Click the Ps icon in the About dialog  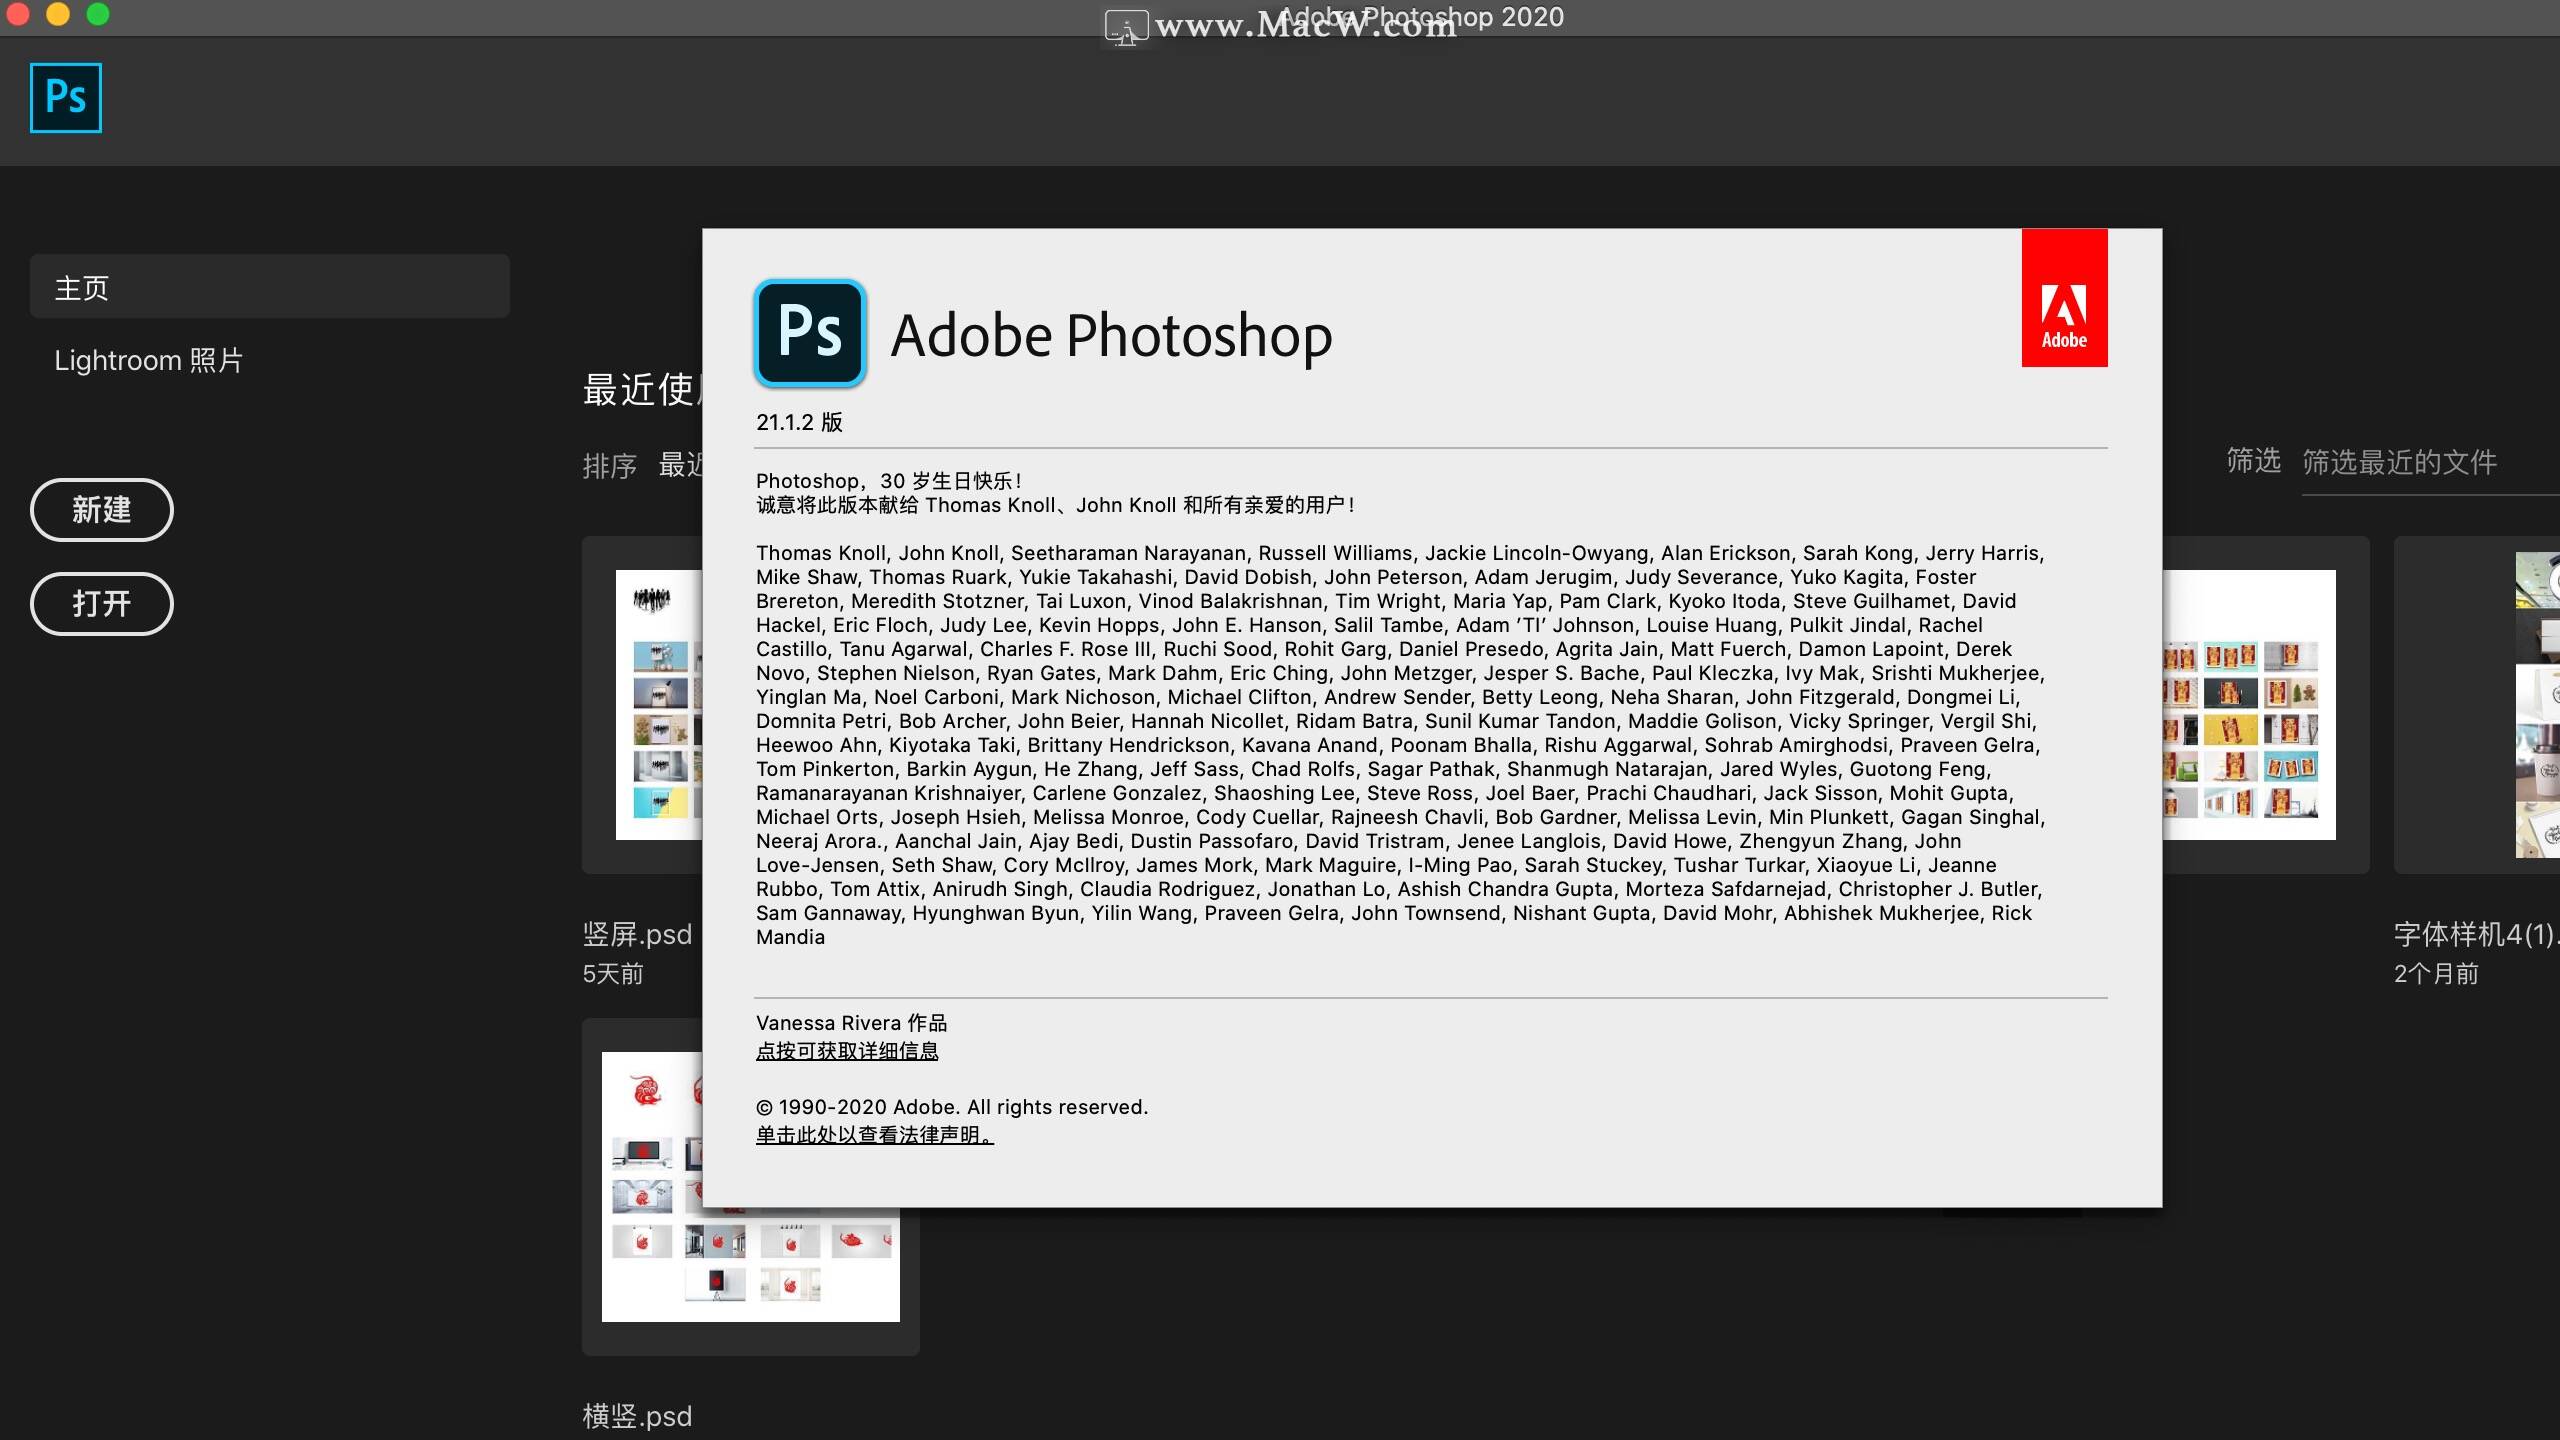(810, 333)
